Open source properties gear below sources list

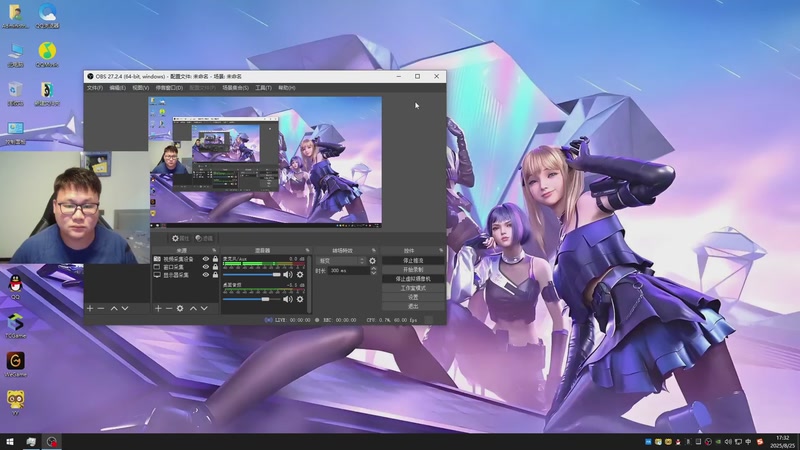[x=180, y=309]
